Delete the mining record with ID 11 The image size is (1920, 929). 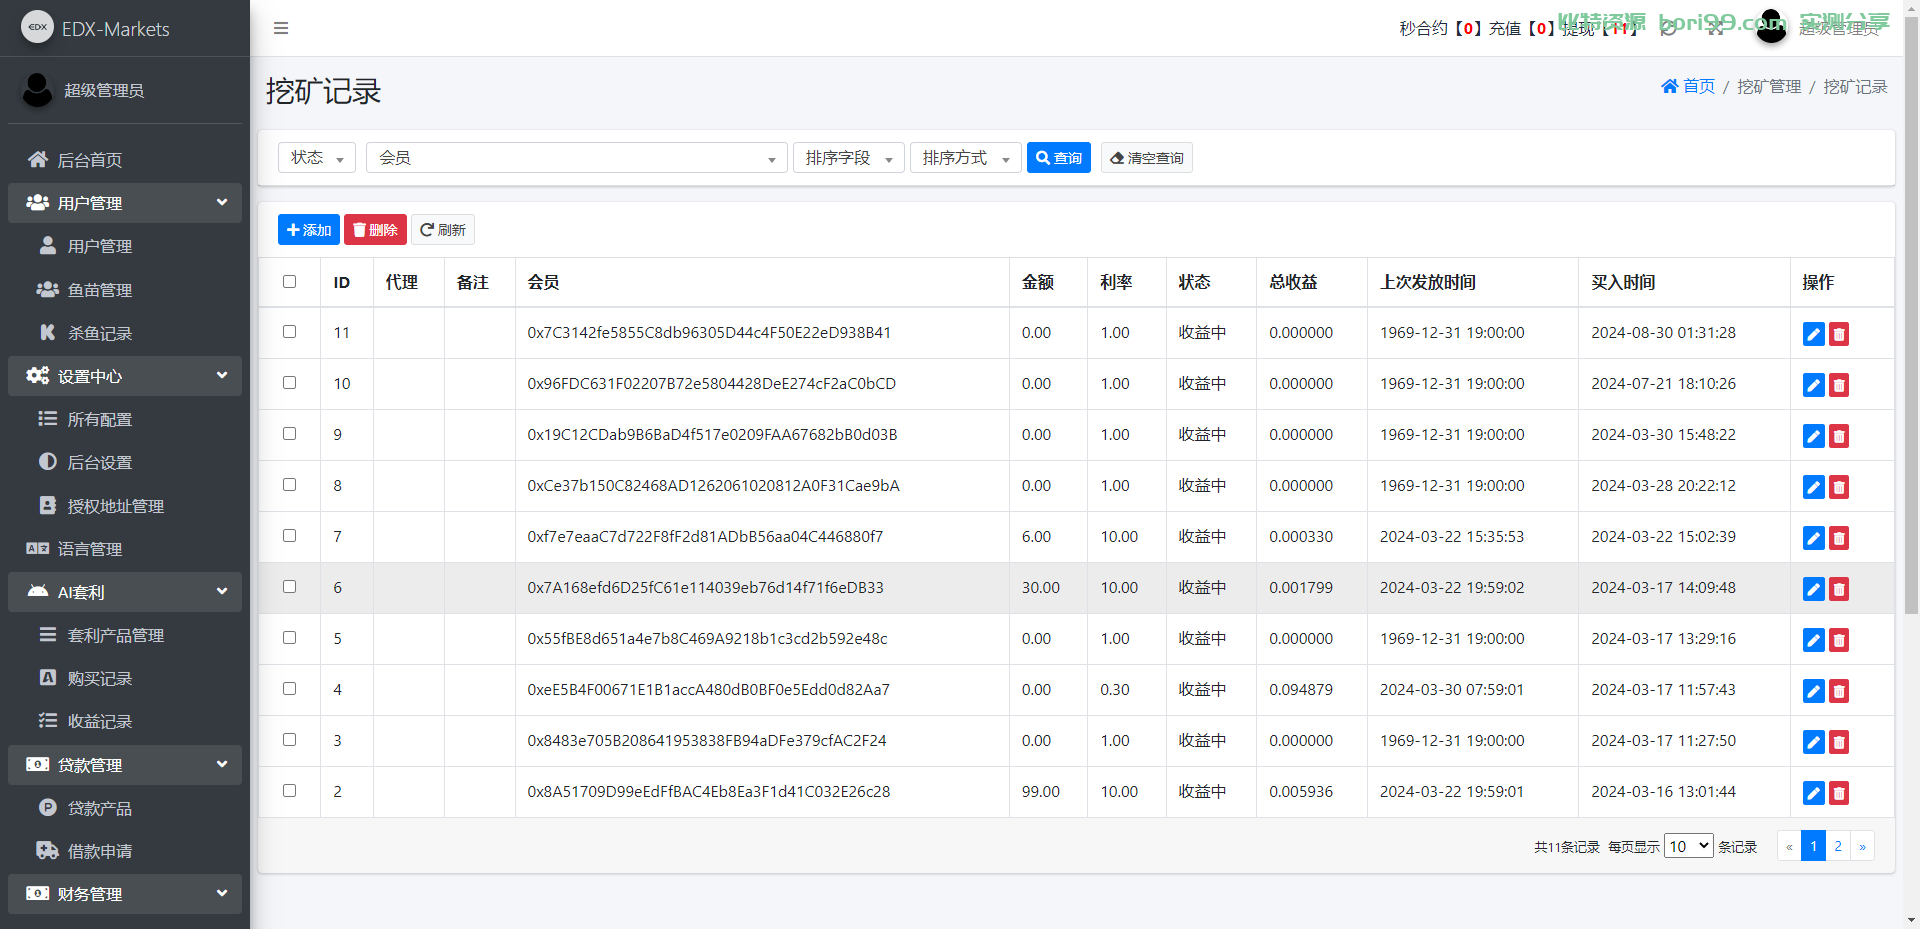tap(1839, 334)
